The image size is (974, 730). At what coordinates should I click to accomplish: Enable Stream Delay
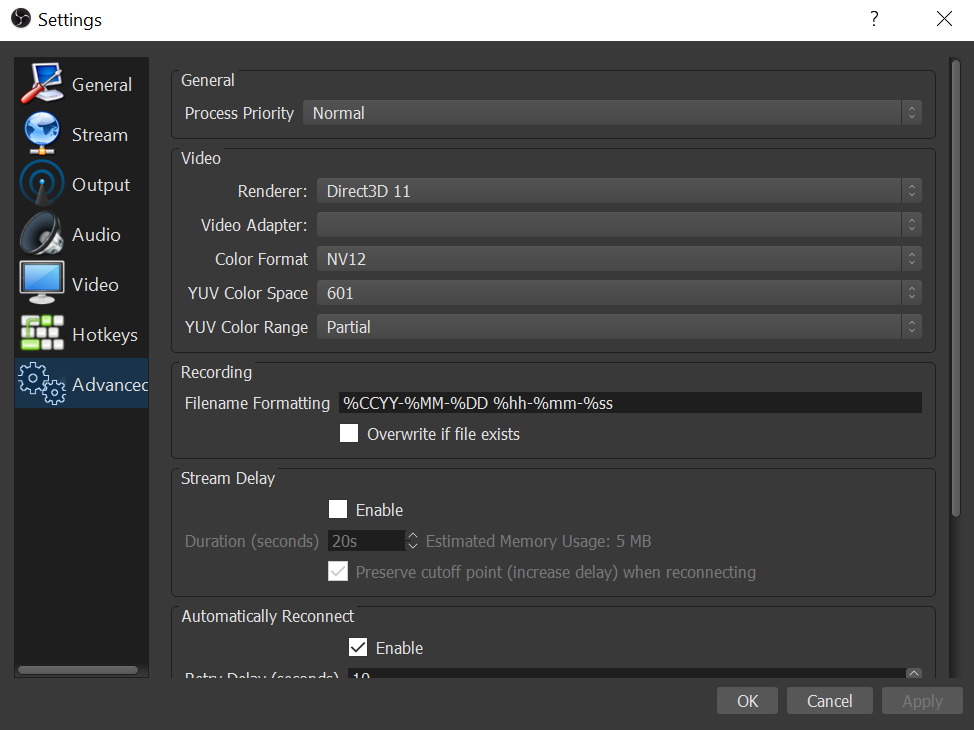[x=338, y=509]
